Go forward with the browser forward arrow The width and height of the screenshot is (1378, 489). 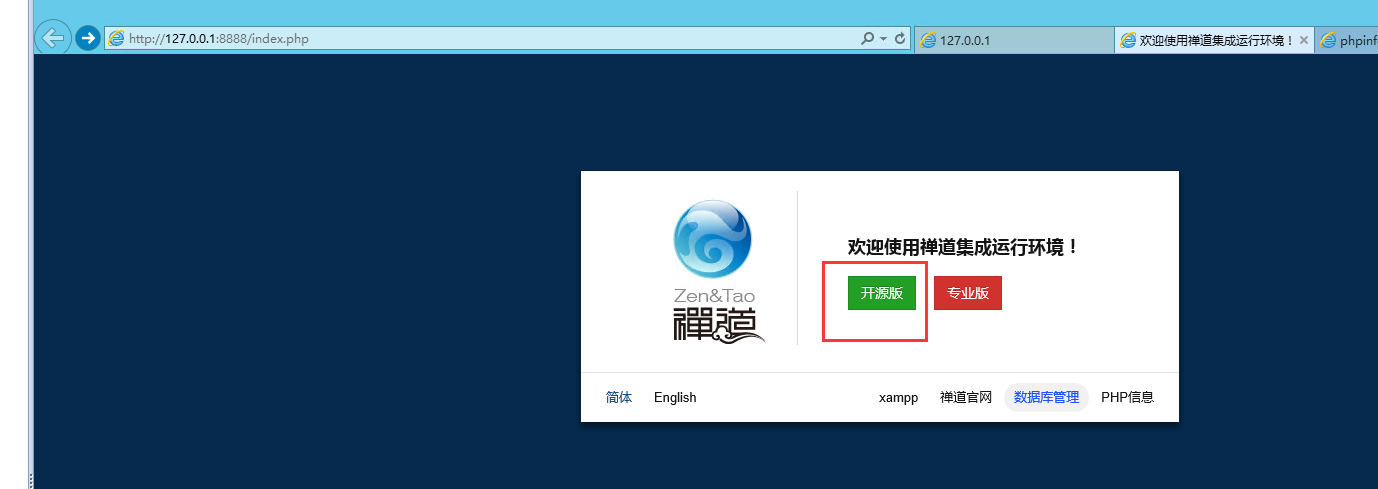click(88, 39)
